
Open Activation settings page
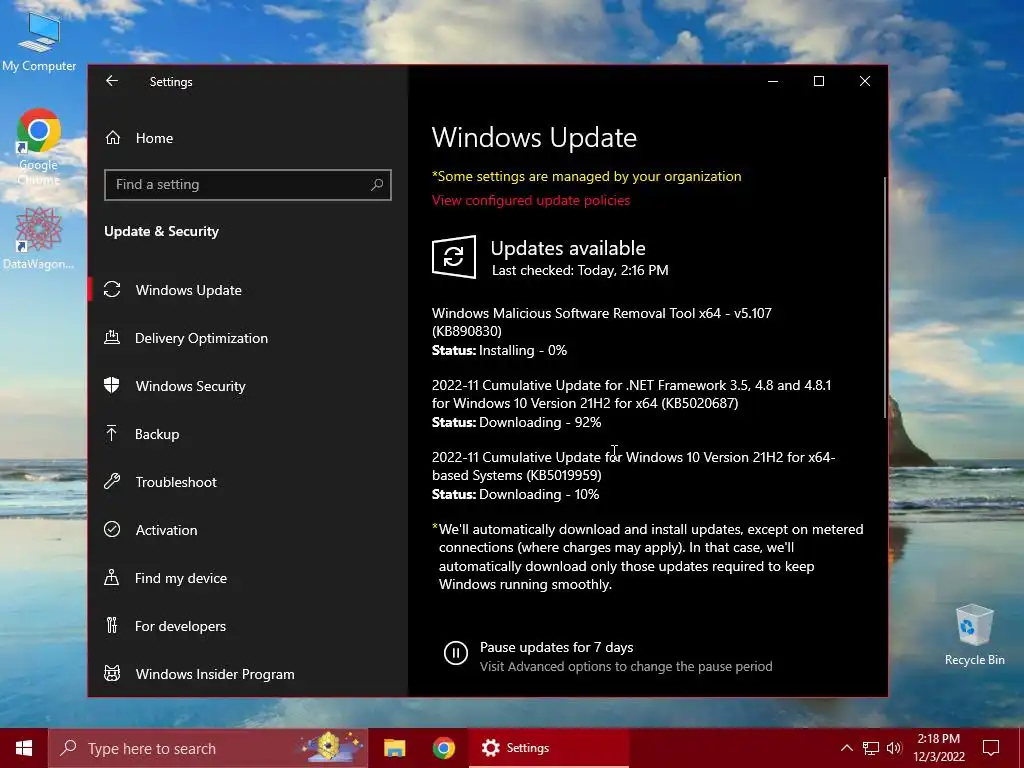point(248,529)
